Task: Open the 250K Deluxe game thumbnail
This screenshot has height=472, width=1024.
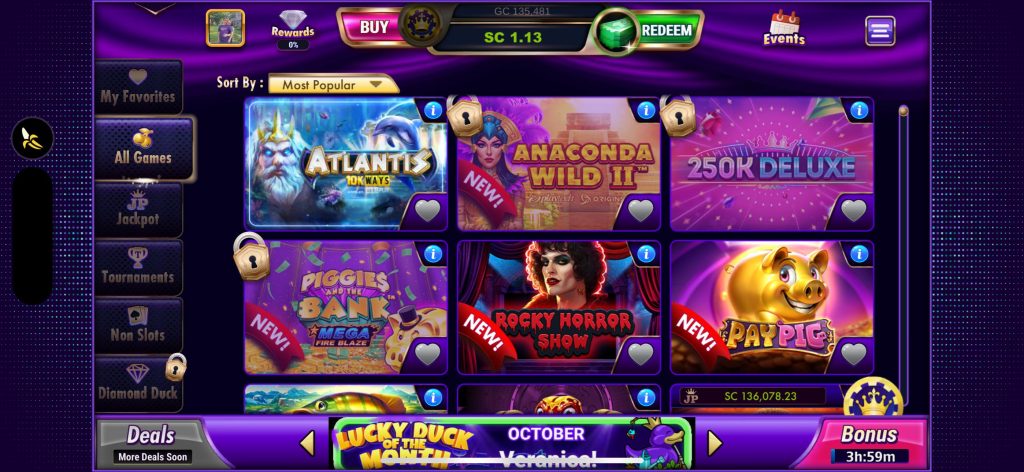Action: point(772,164)
